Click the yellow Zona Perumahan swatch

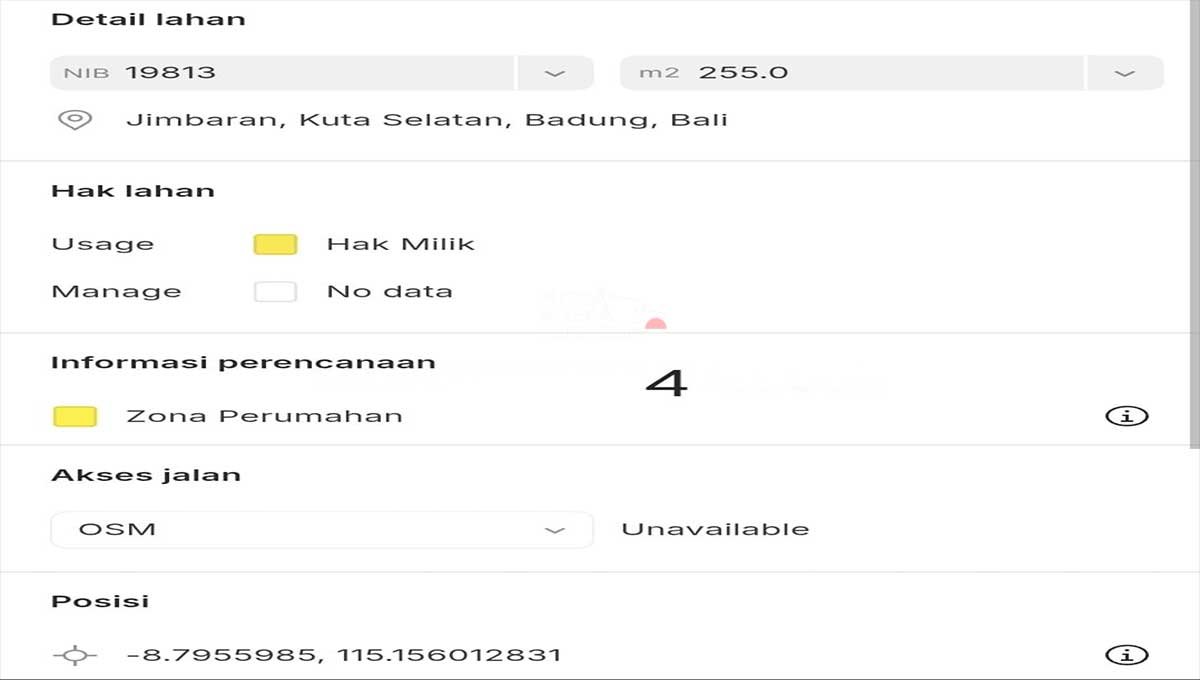[x=75, y=416]
